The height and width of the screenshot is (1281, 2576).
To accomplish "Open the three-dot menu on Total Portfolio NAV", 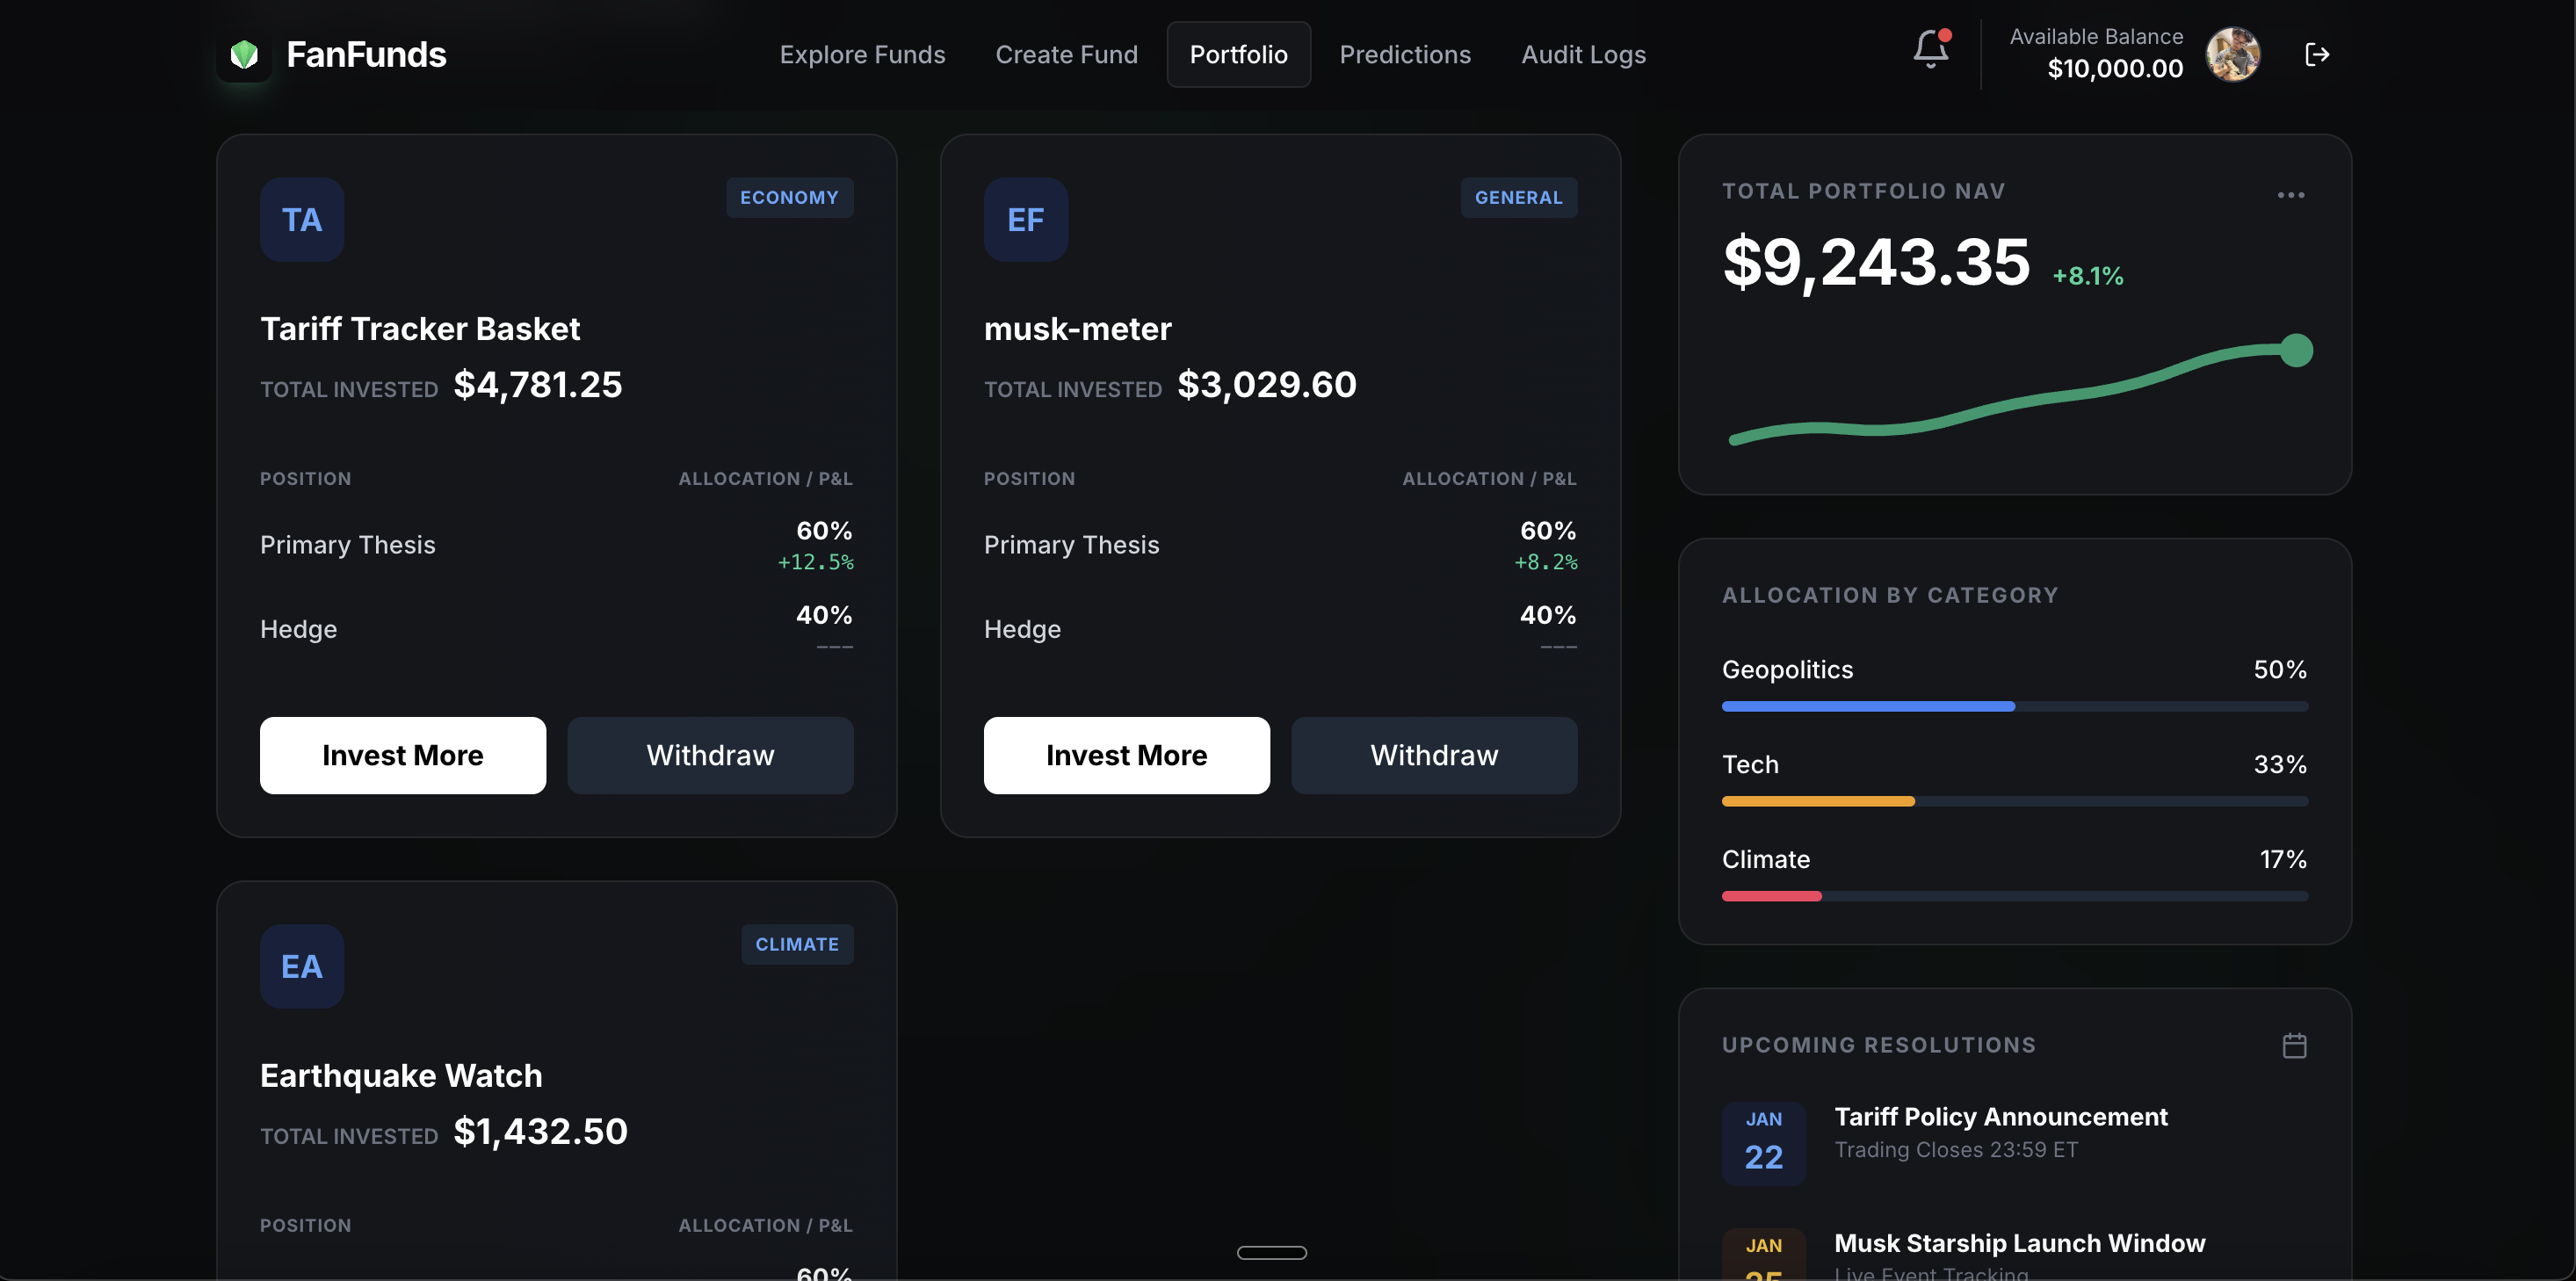I will point(2290,195).
